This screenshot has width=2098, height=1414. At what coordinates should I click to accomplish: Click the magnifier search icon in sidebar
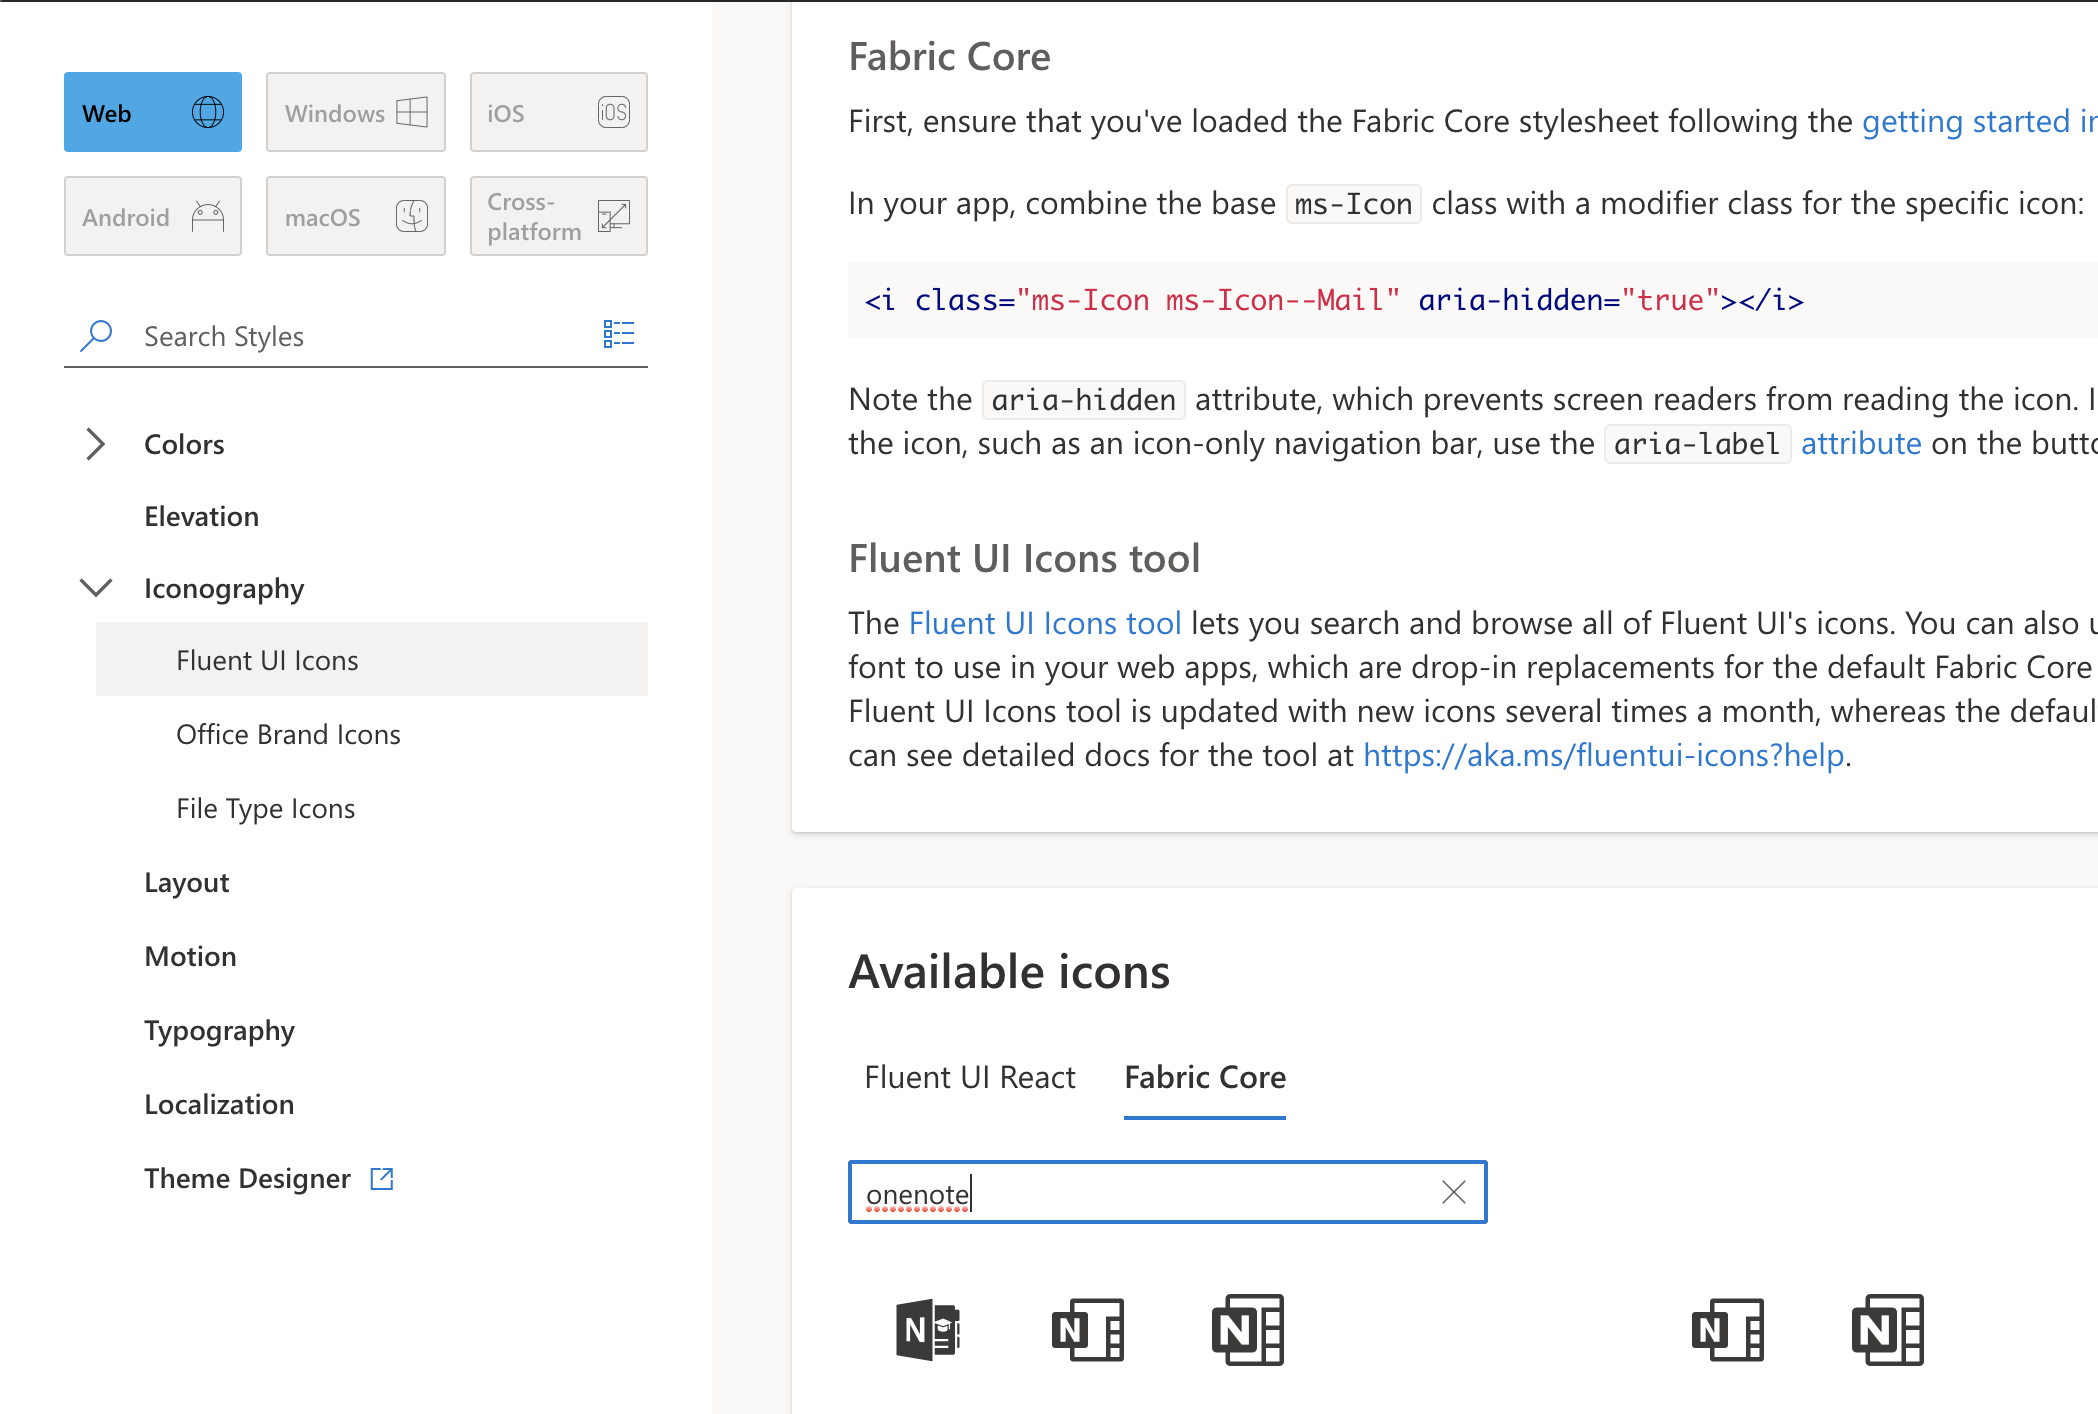pyautogui.click(x=96, y=335)
